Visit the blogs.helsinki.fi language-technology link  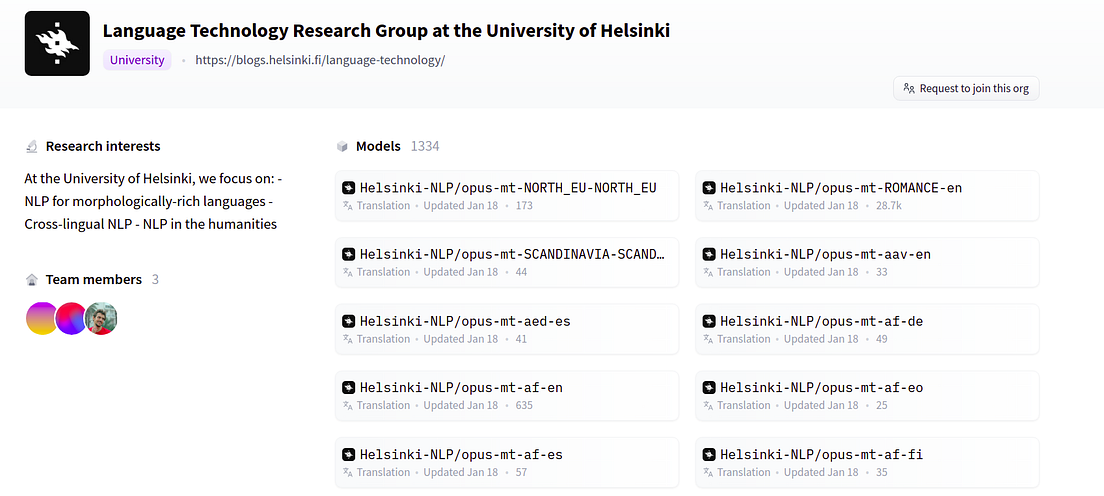coord(320,60)
